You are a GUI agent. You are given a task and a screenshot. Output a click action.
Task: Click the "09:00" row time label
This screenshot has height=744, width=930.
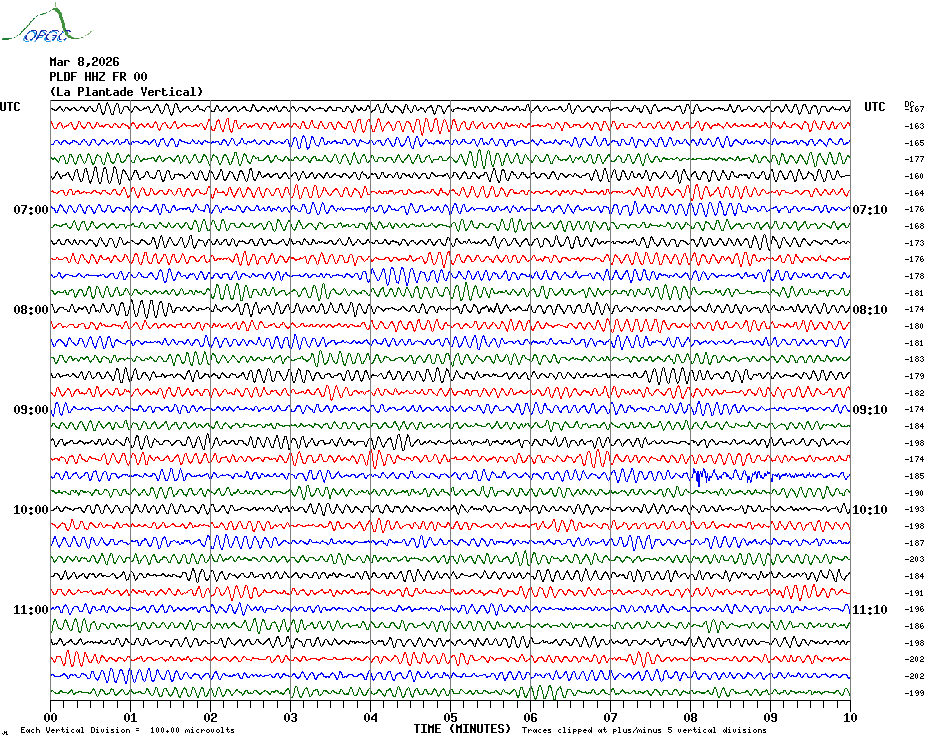(x=31, y=410)
